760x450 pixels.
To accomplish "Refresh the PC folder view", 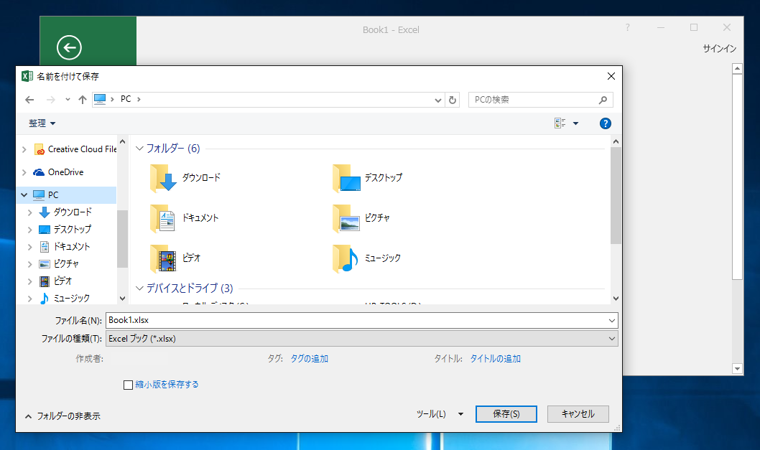I will pos(452,100).
